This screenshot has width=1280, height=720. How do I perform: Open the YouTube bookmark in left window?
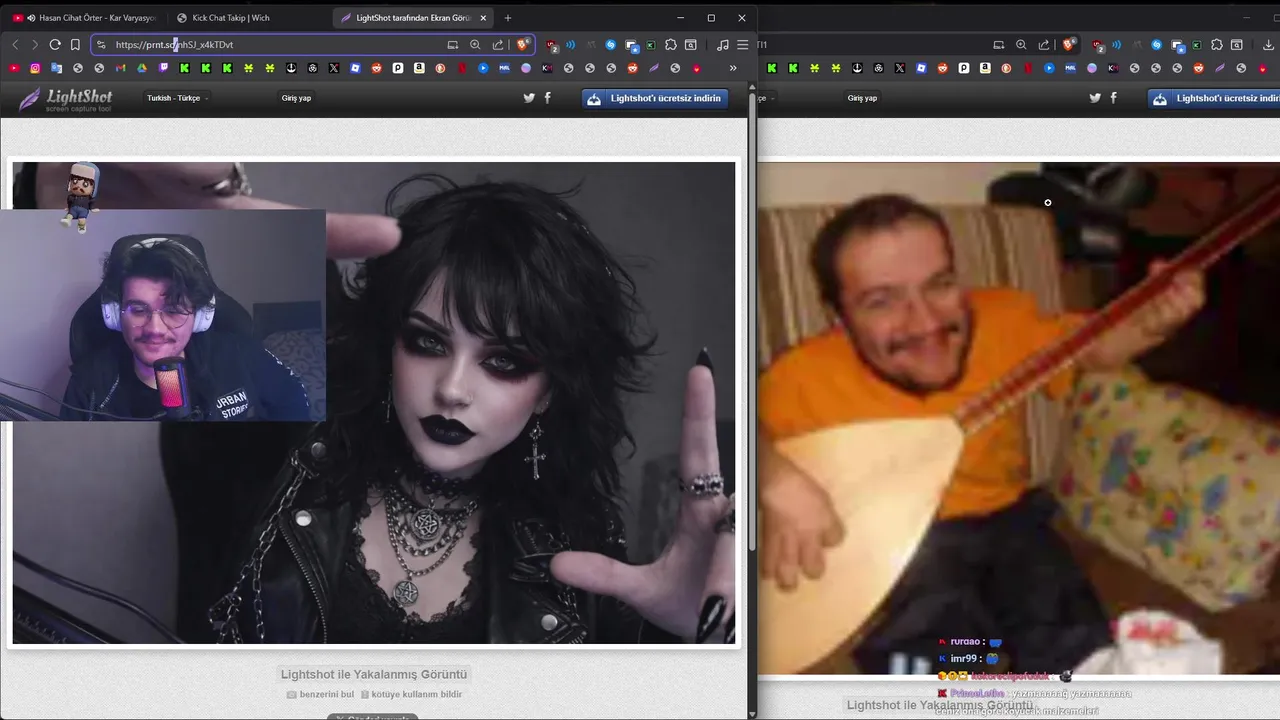click(x=14, y=68)
